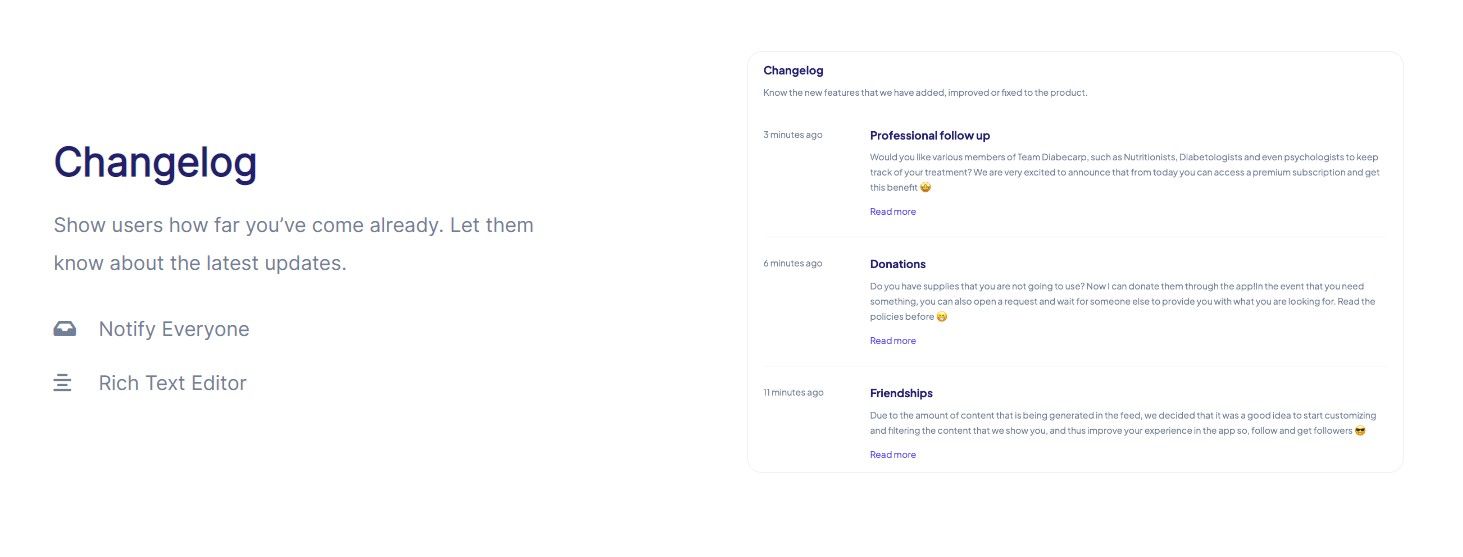Click the Notify Everyone feature label

tap(174, 329)
